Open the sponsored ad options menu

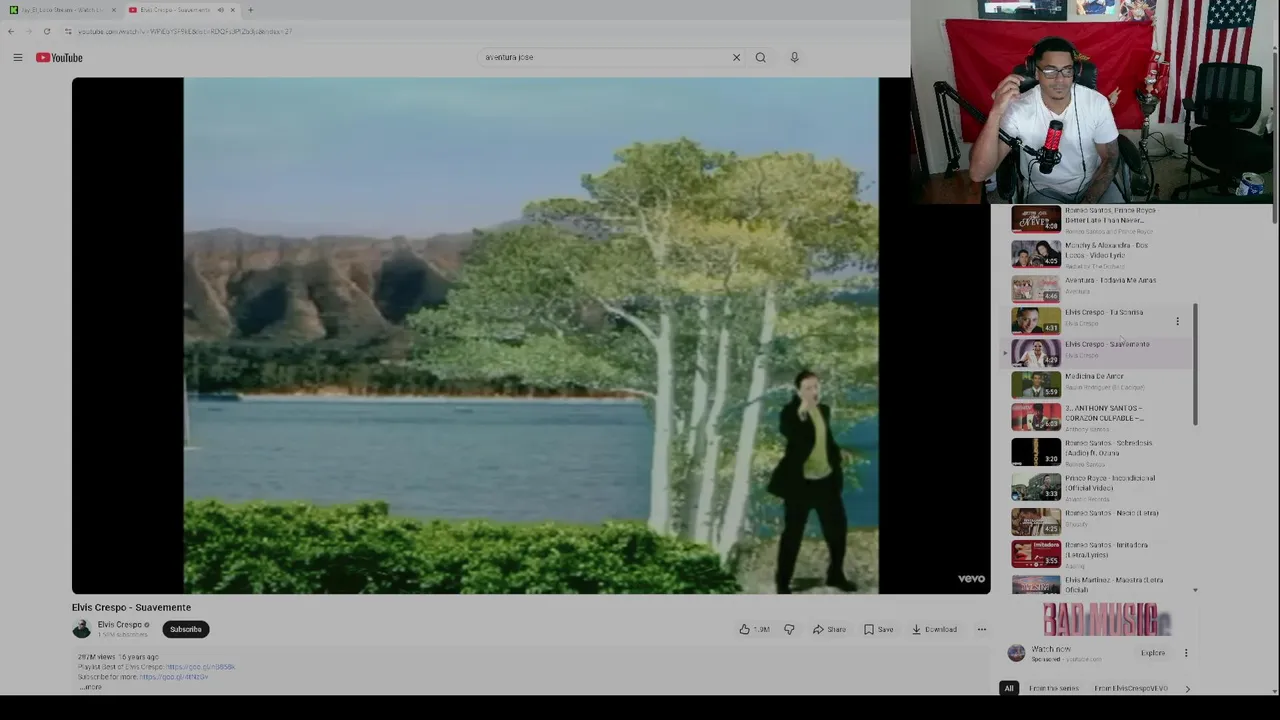coord(1186,653)
